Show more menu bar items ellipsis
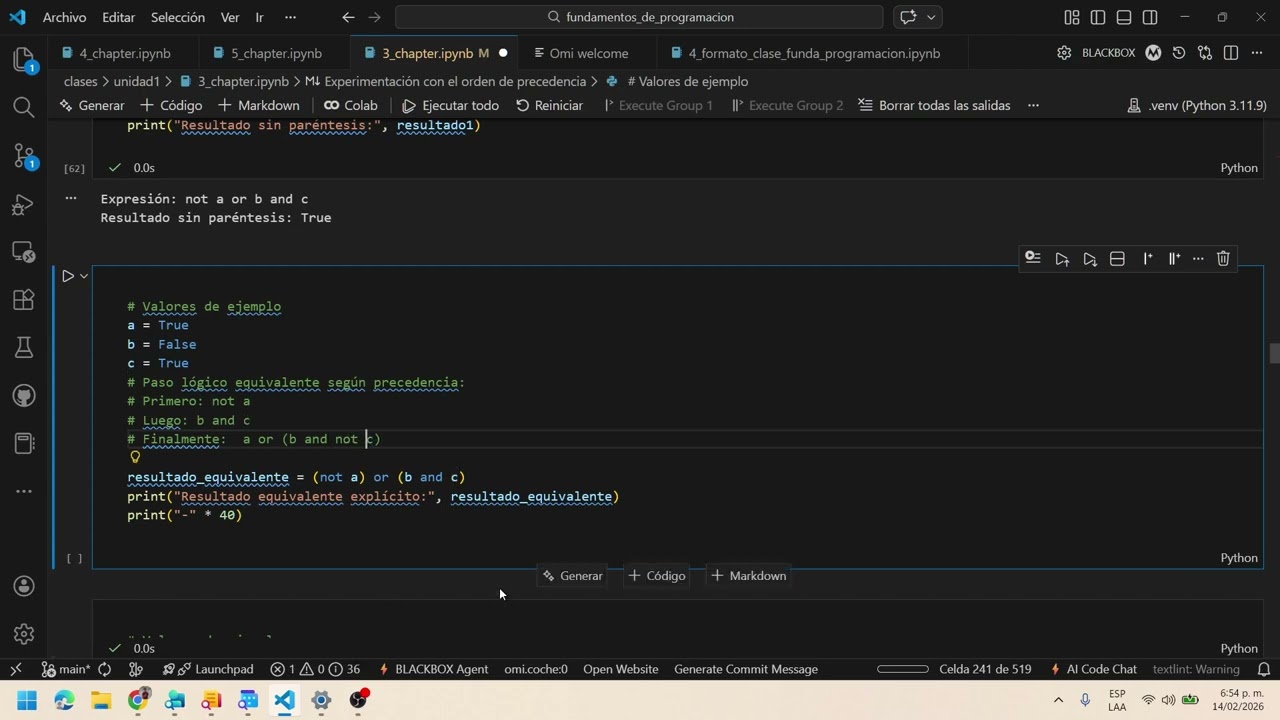Image resolution: width=1280 pixels, height=720 pixels. (x=290, y=17)
